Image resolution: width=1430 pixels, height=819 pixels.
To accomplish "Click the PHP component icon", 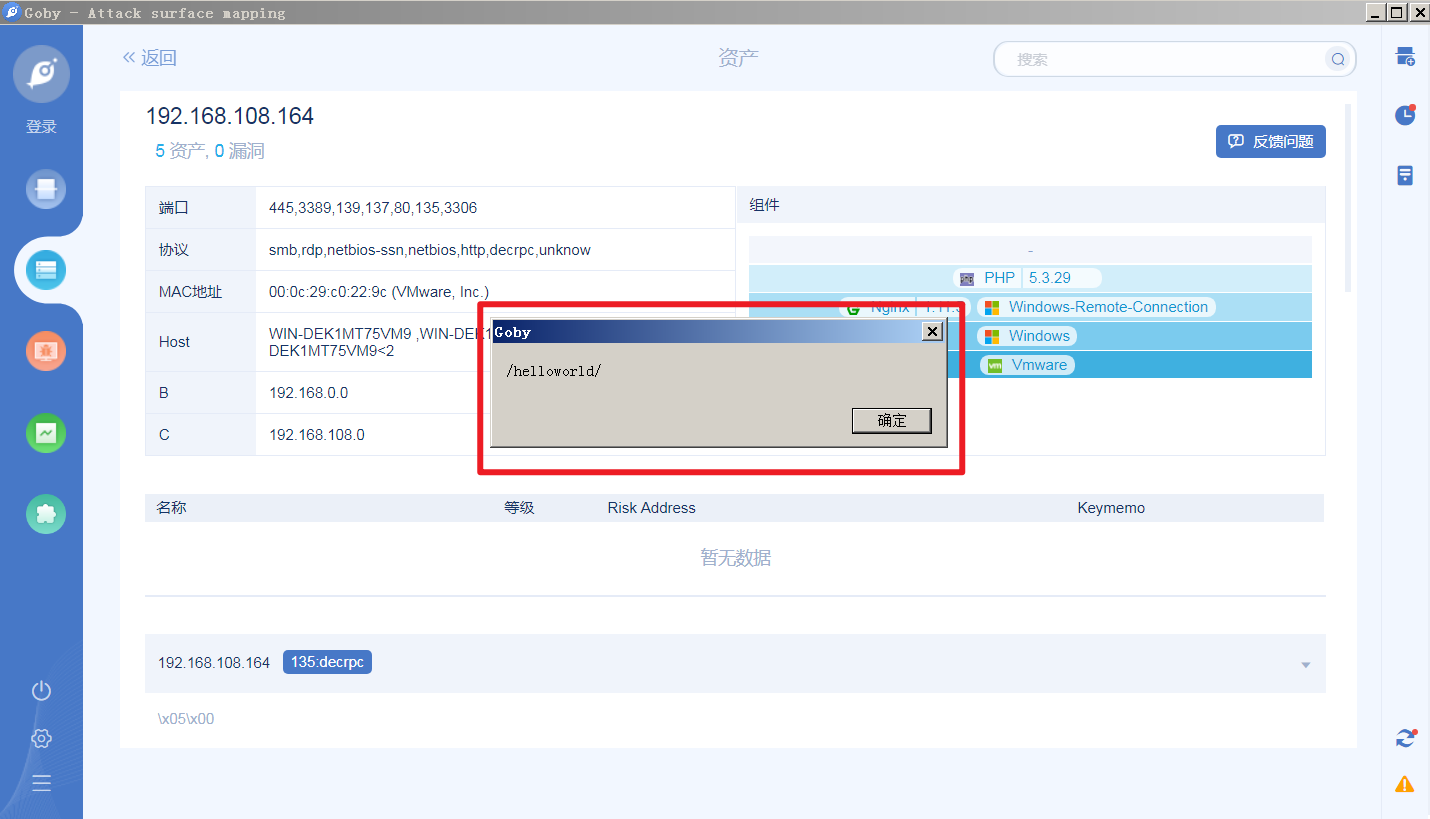I will [966, 279].
